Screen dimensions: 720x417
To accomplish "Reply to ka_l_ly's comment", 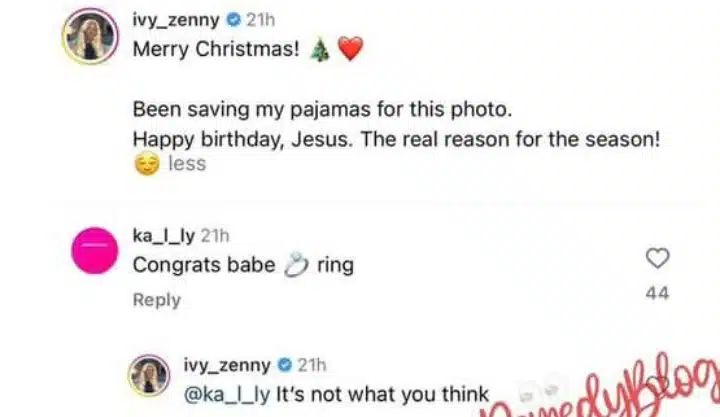I will click(157, 300).
